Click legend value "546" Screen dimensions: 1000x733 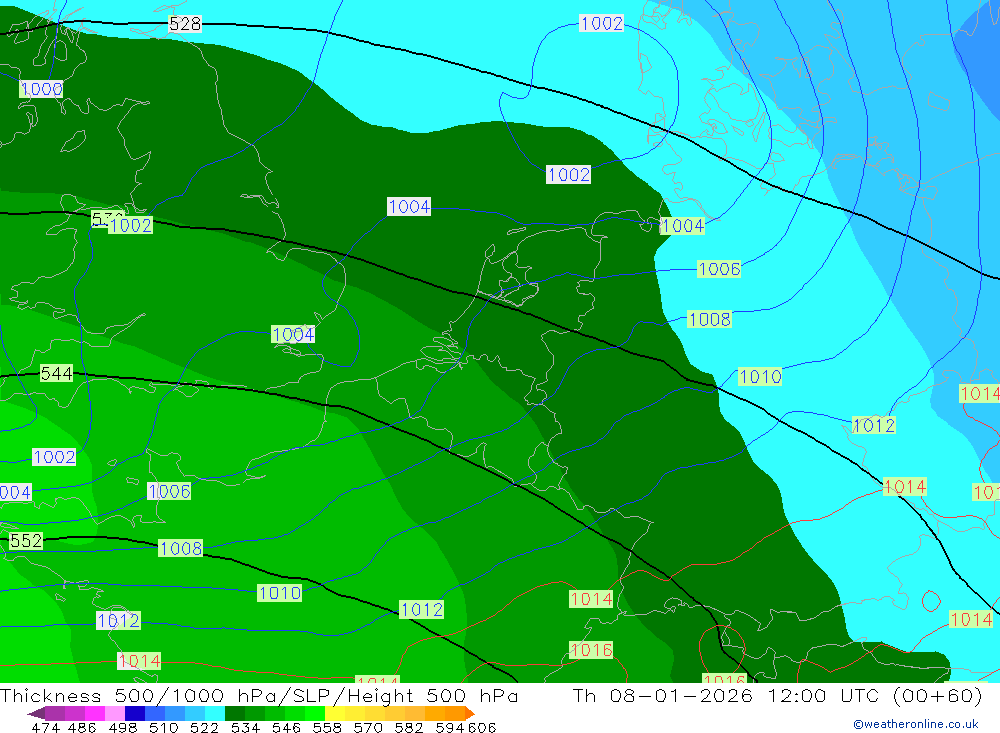point(286,728)
